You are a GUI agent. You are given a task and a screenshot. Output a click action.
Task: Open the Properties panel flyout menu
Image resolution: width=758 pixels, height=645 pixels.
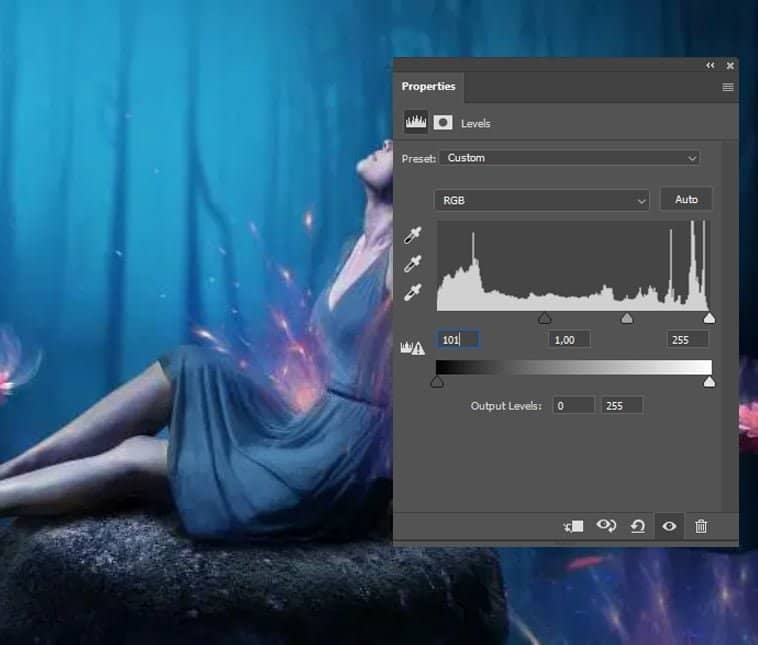click(727, 87)
